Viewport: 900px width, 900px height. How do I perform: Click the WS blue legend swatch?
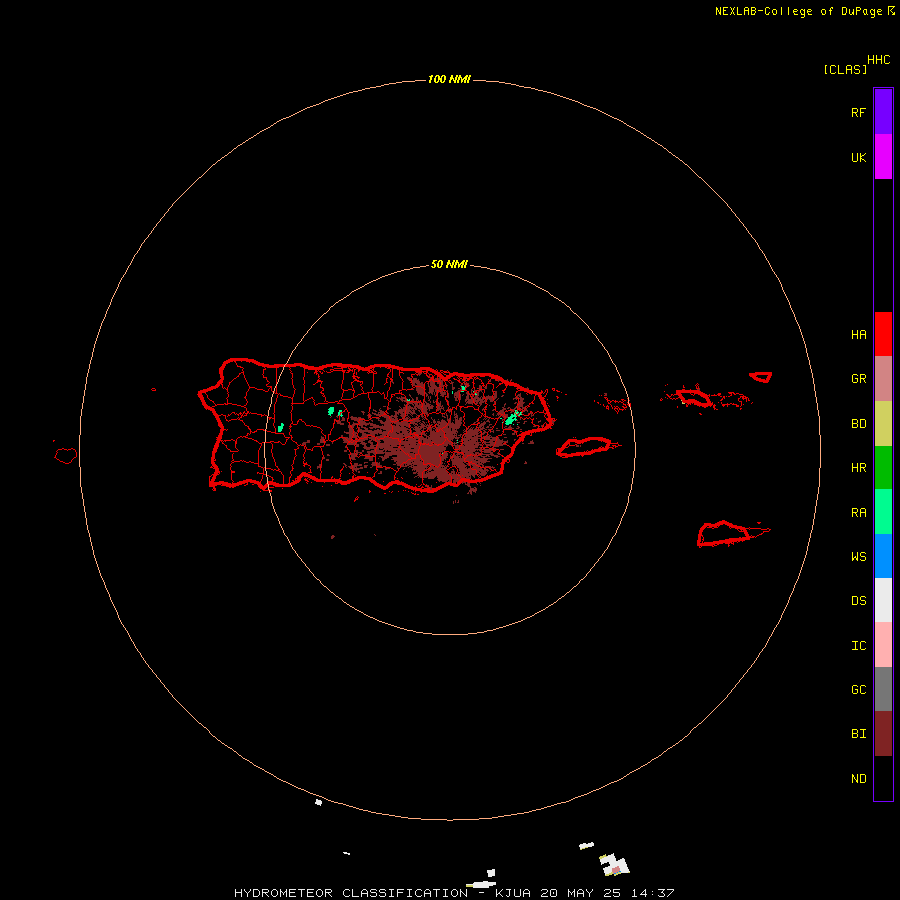click(x=883, y=556)
